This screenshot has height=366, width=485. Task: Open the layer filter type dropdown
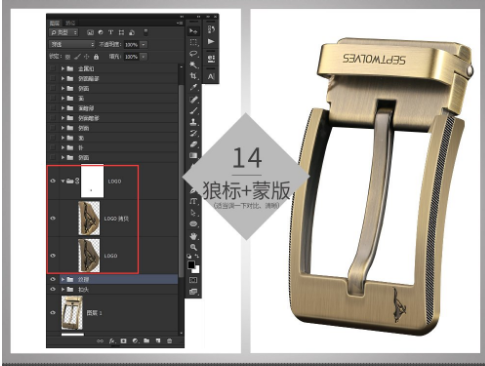click(64, 32)
